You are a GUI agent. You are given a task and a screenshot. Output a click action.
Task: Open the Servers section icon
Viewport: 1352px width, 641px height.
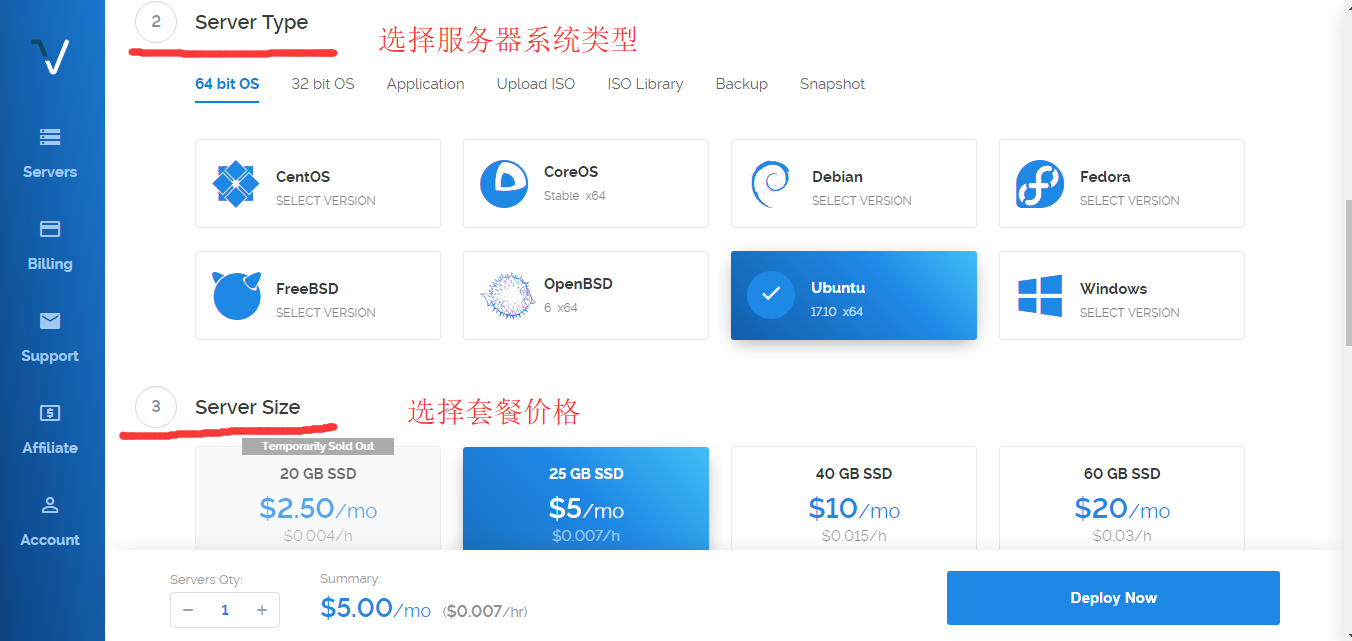[x=50, y=137]
